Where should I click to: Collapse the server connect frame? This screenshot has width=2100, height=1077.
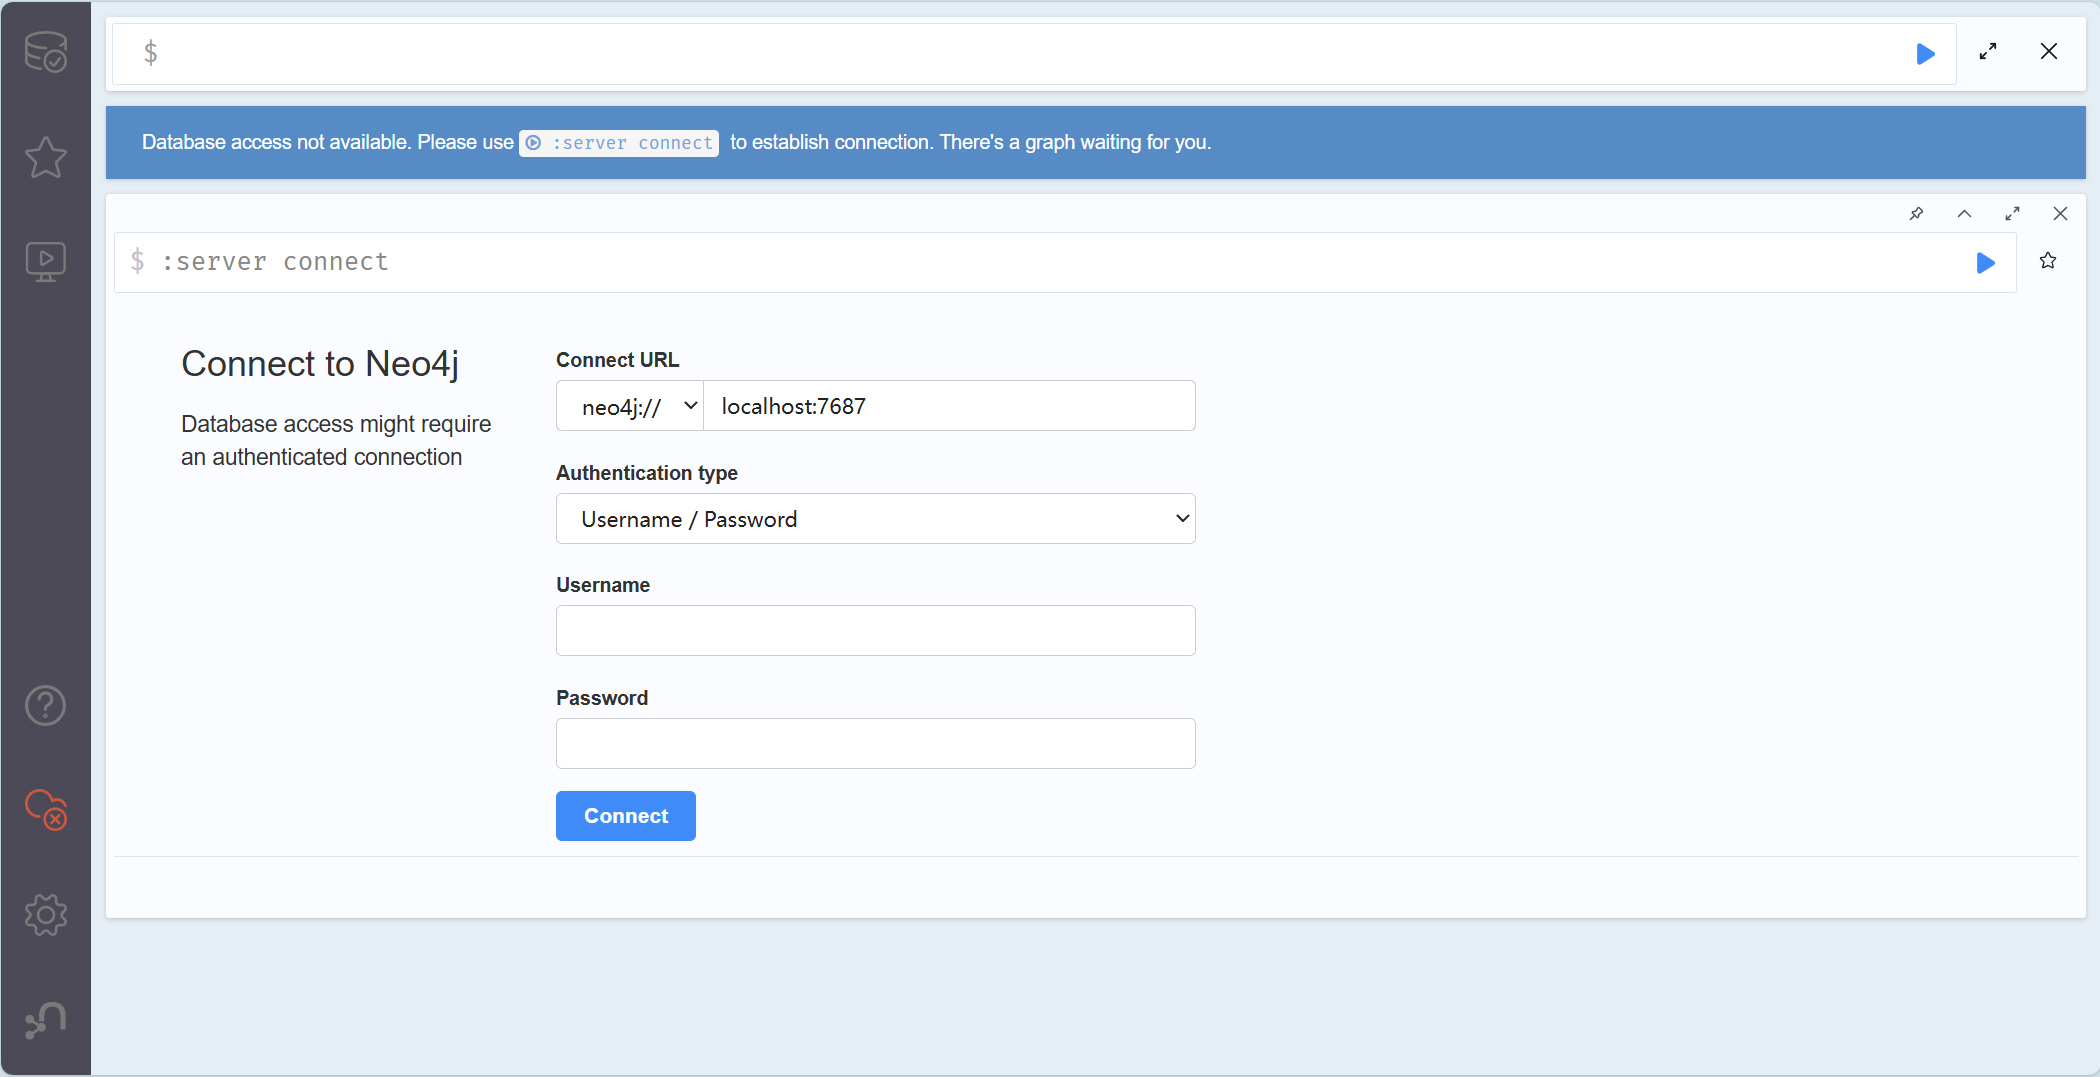pos(1964,213)
